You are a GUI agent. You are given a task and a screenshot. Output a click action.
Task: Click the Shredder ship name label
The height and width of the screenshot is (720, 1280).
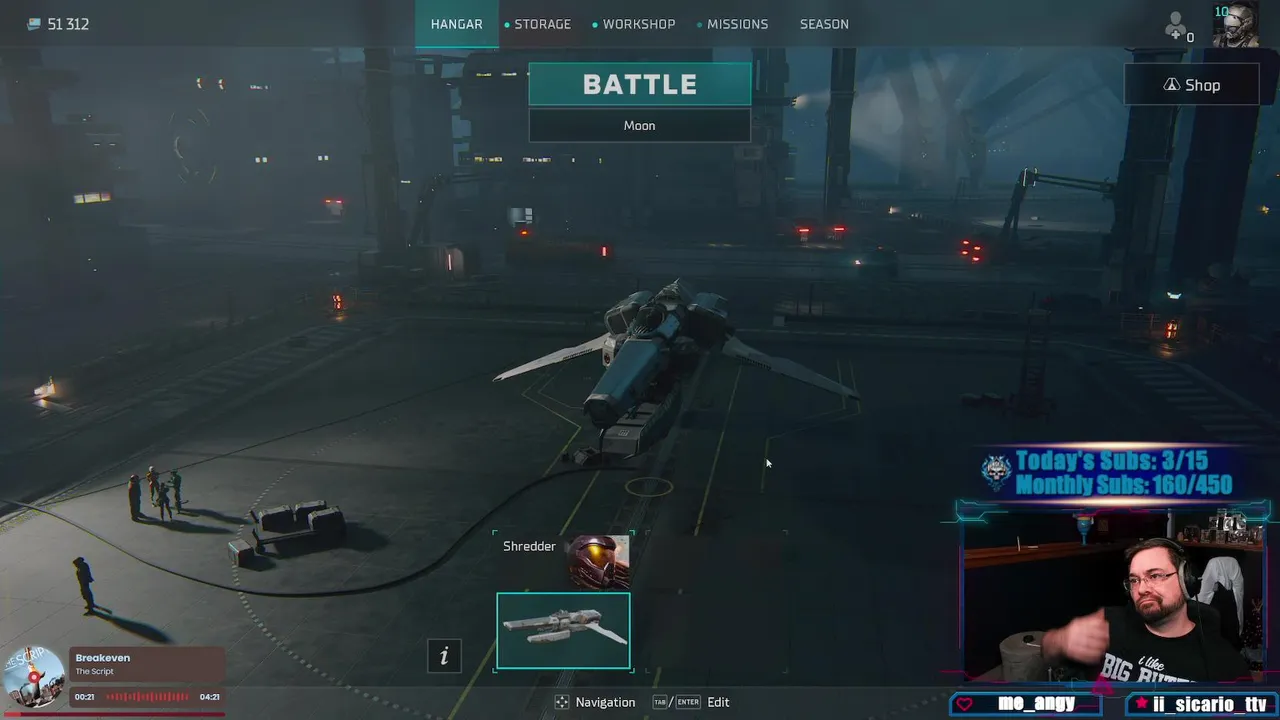[x=529, y=546]
